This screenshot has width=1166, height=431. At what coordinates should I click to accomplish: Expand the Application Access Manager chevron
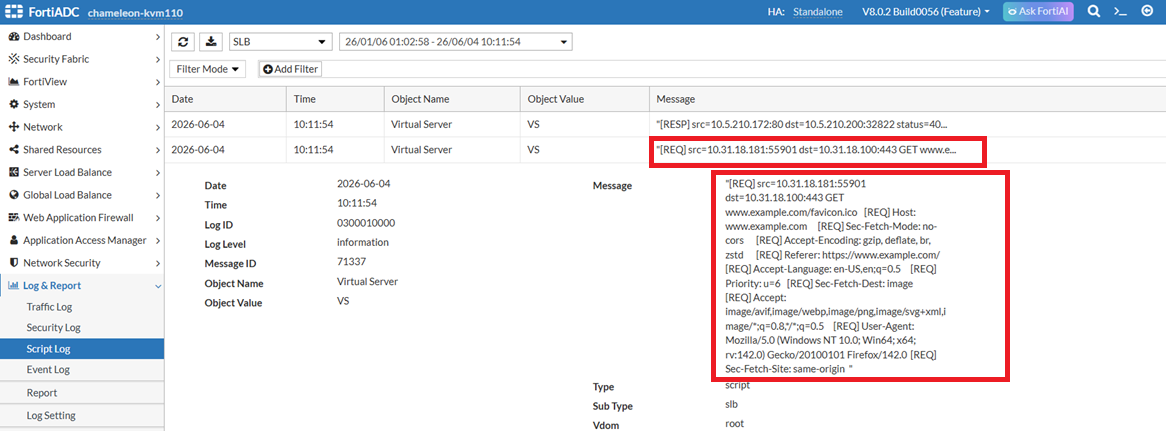point(158,241)
